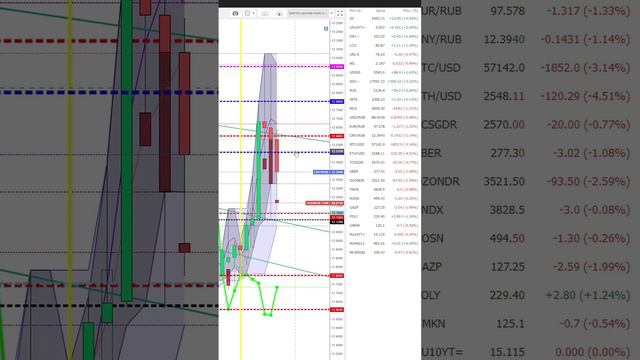The image size is (640, 360).
Task: Select the US10YT= row in watchlist
Action: coord(384,27)
